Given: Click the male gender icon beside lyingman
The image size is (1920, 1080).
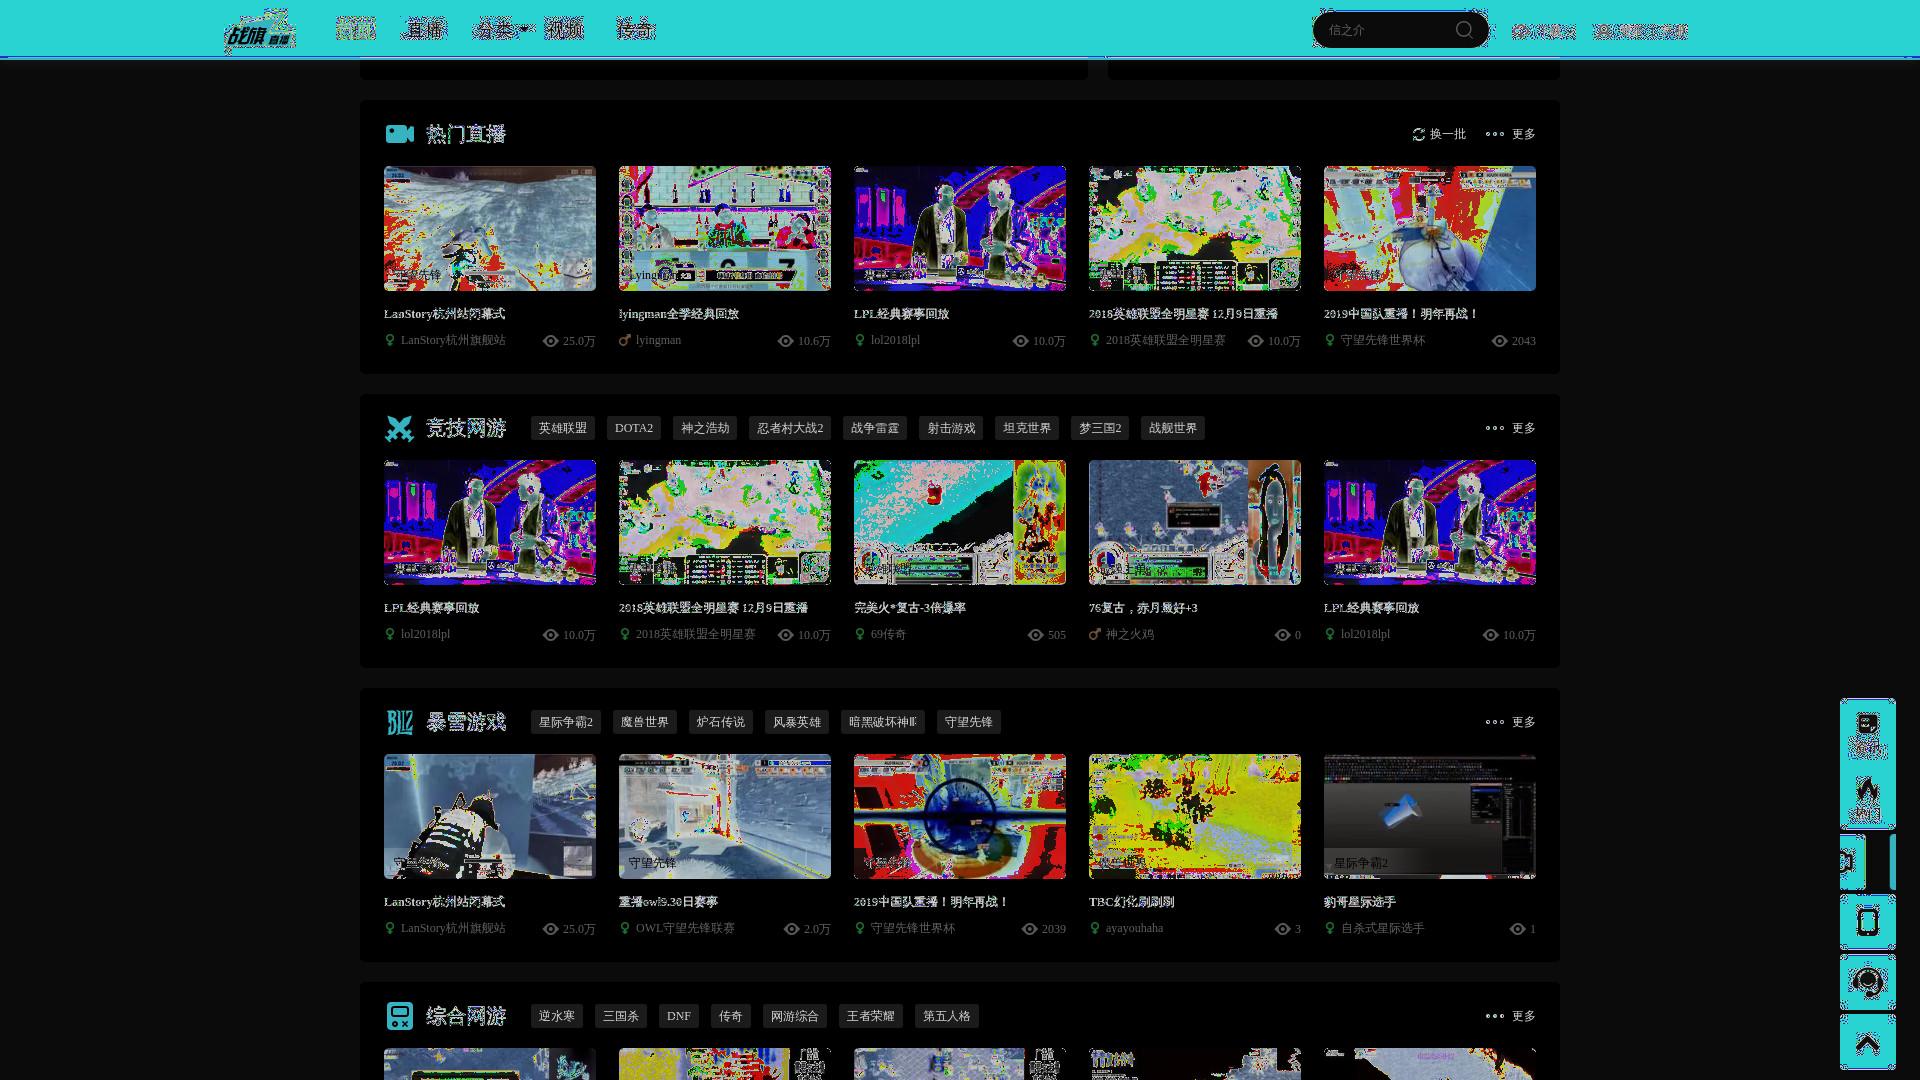Looking at the screenshot, I should coord(625,340).
